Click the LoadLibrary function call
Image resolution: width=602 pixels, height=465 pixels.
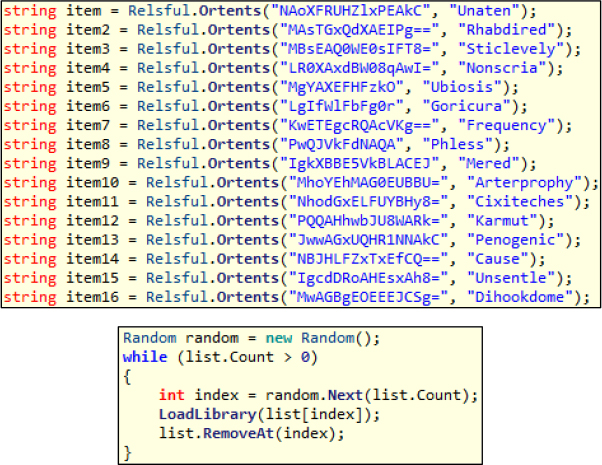[197, 414]
